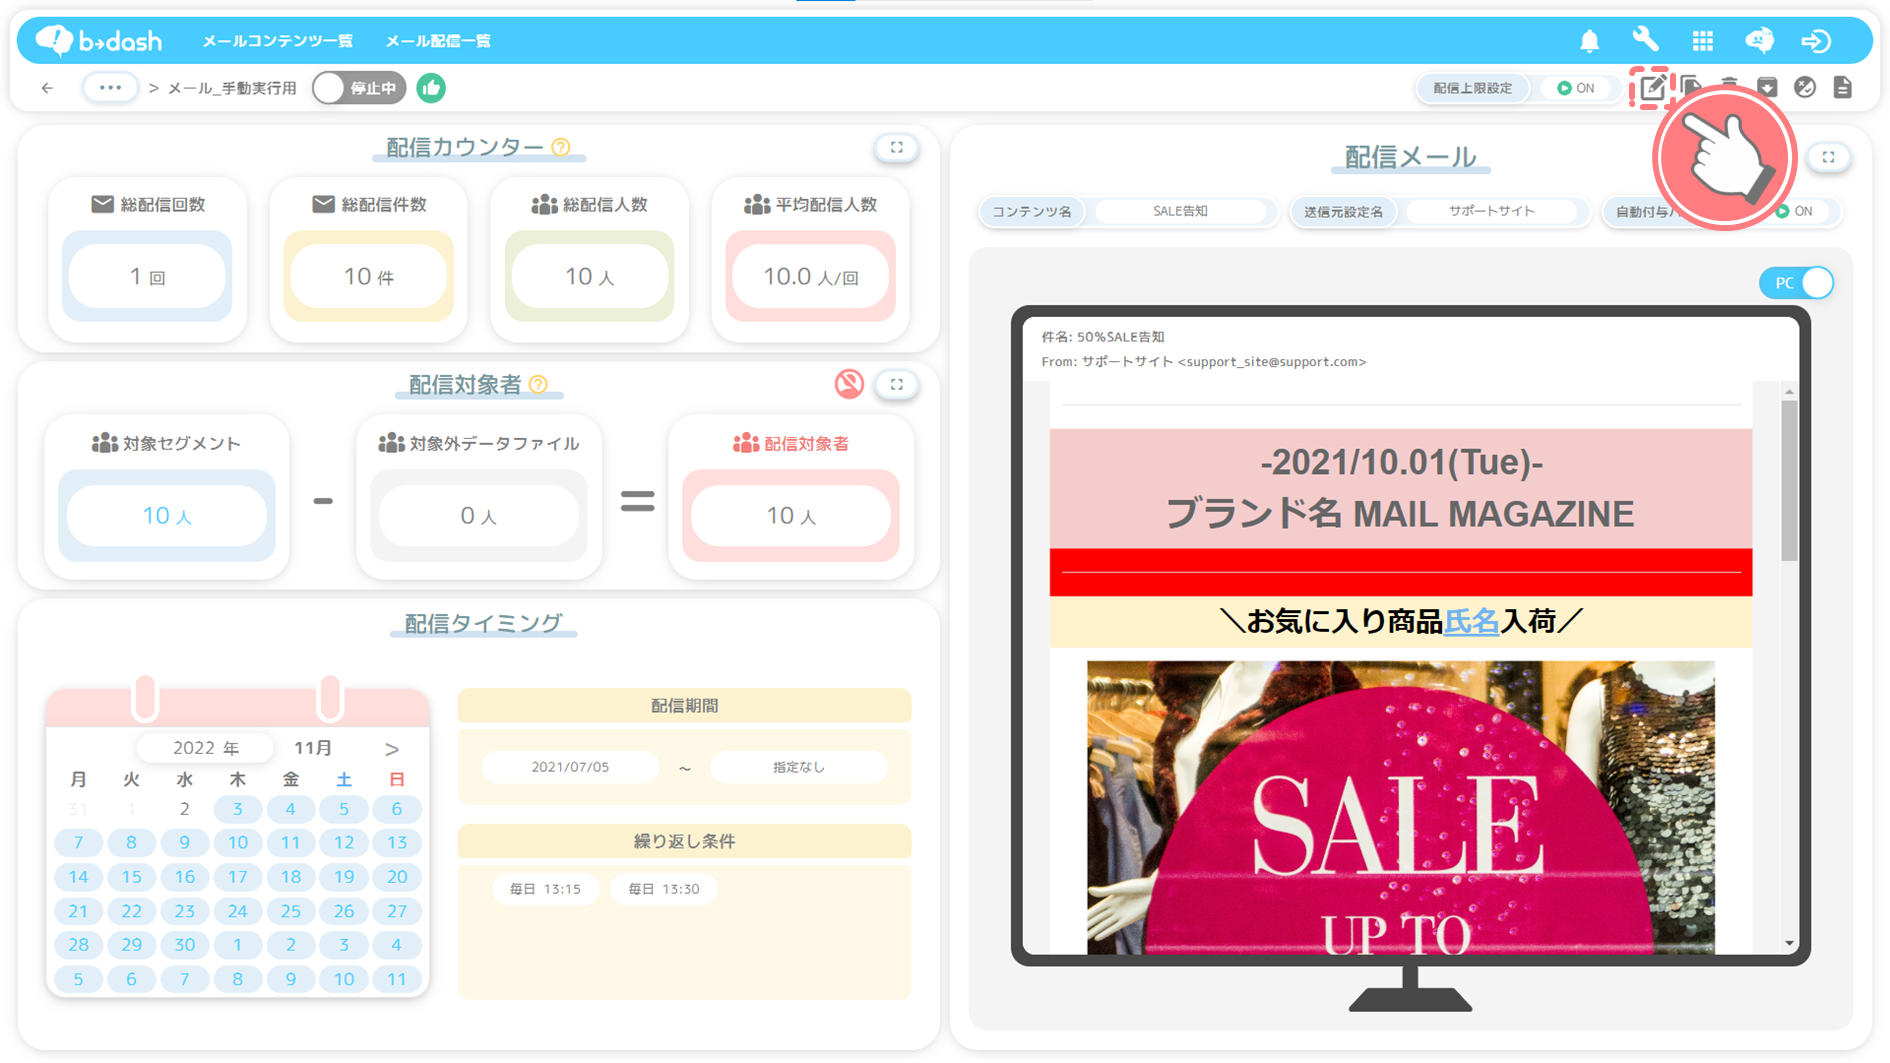This screenshot has height=1063, width=1890.
Task: Click the 総配信人数 10人 value
Action: click(x=590, y=277)
